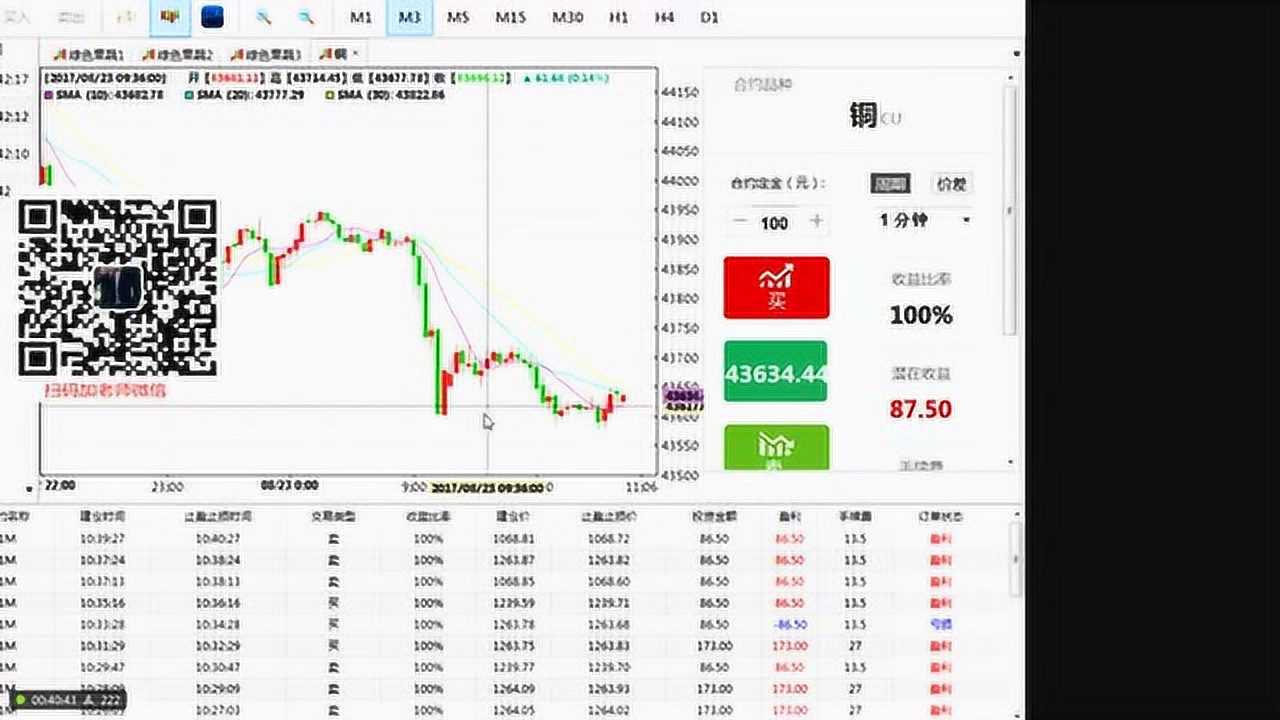Close the 铜 chart tab
The image size is (1280, 720).
coord(356,53)
